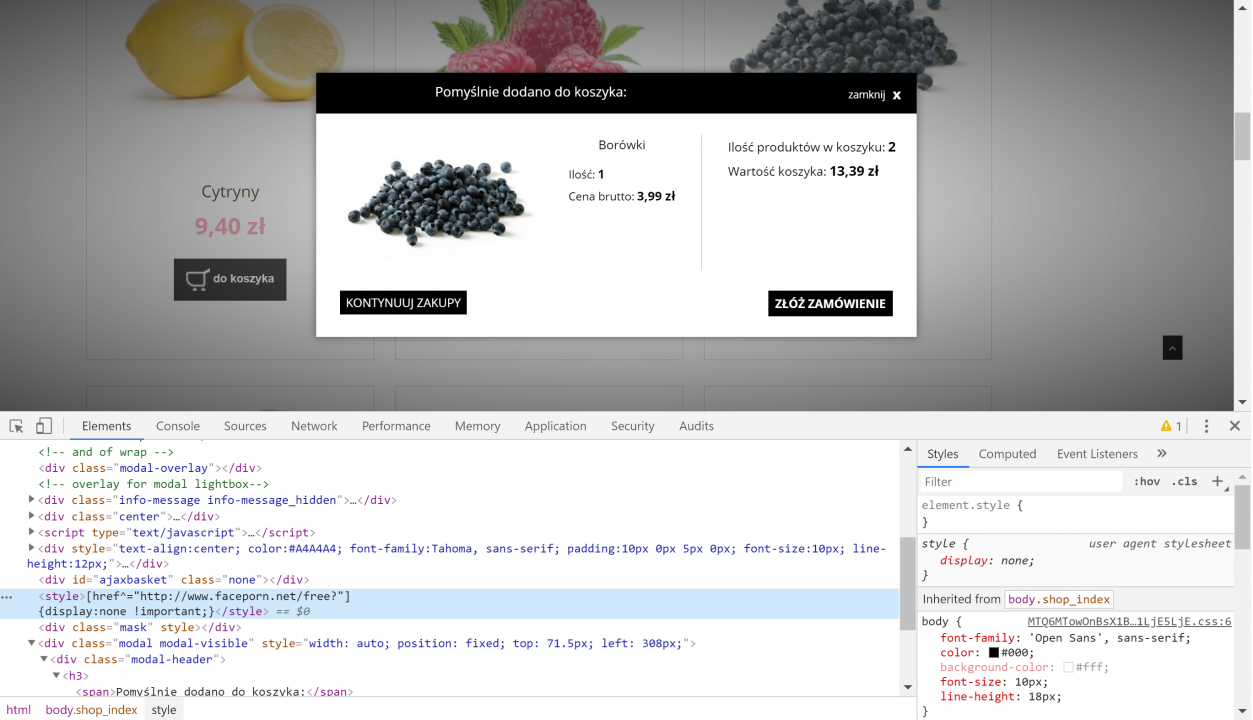Select html in the breadcrumb bar
This screenshot has width=1253, height=720.
(19, 710)
